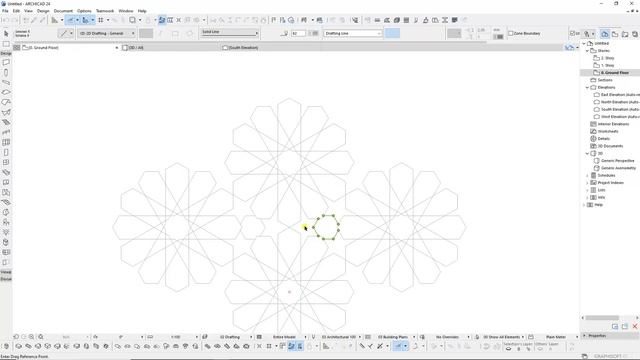Select the Stair tool in toolbox
The width and height of the screenshot is (640, 360).
coord(6,122)
